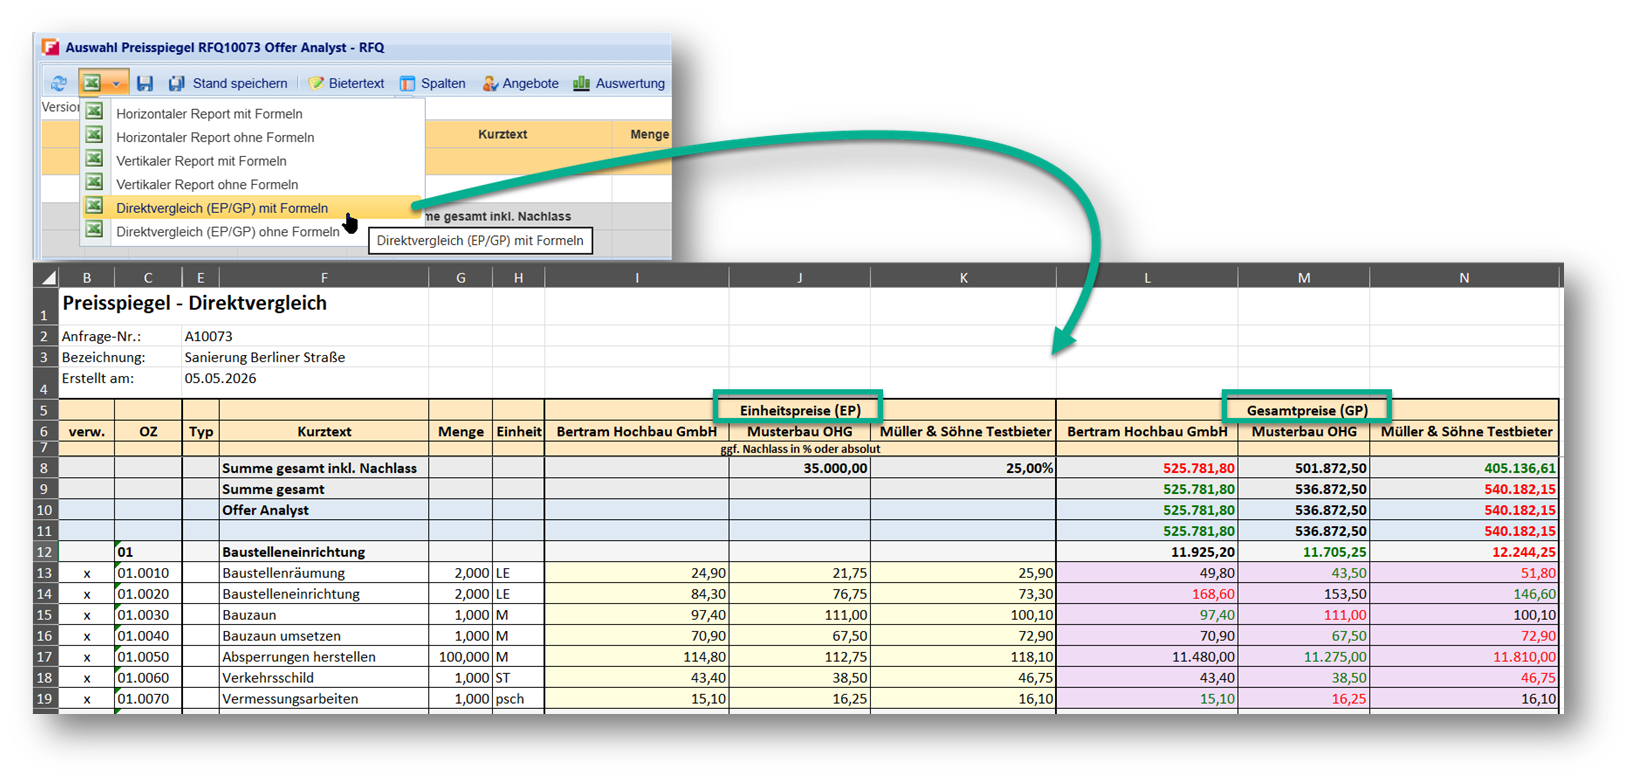Select Excel column header G
This screenshot has width=1629, height=779.
(460, 277)
